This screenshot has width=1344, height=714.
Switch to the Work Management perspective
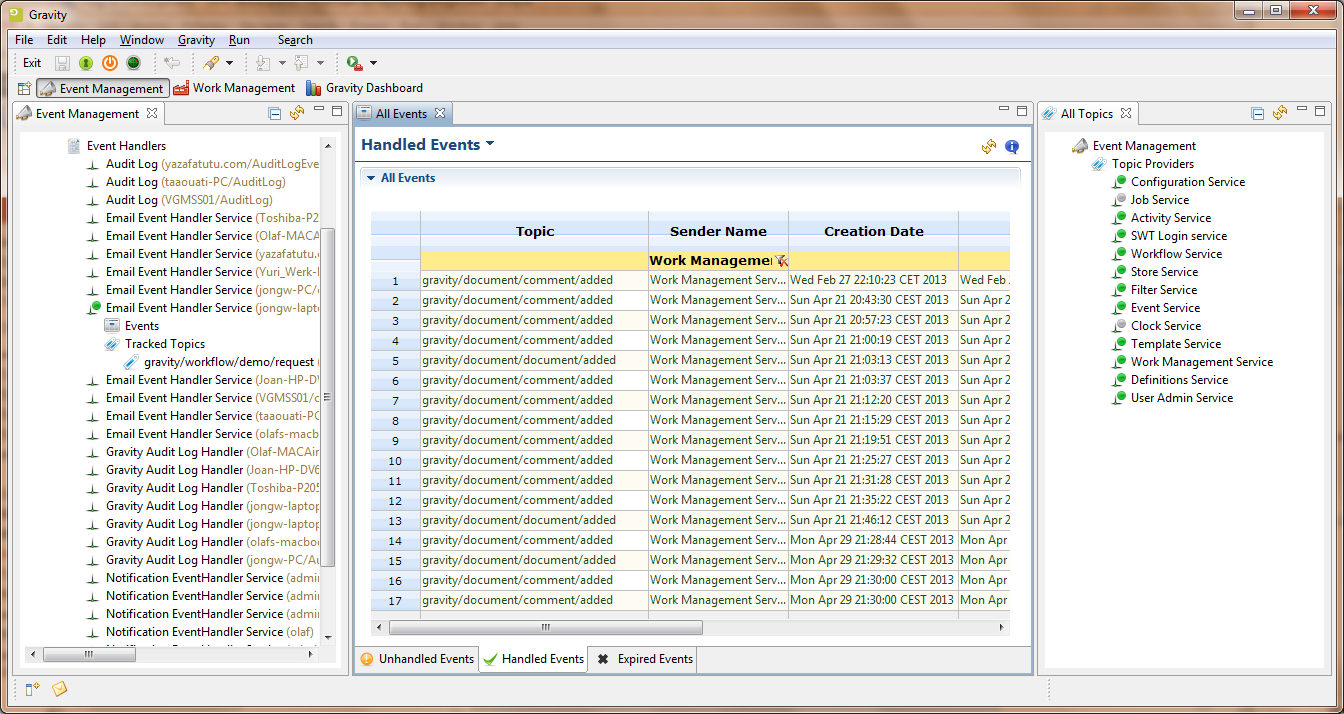234,88
